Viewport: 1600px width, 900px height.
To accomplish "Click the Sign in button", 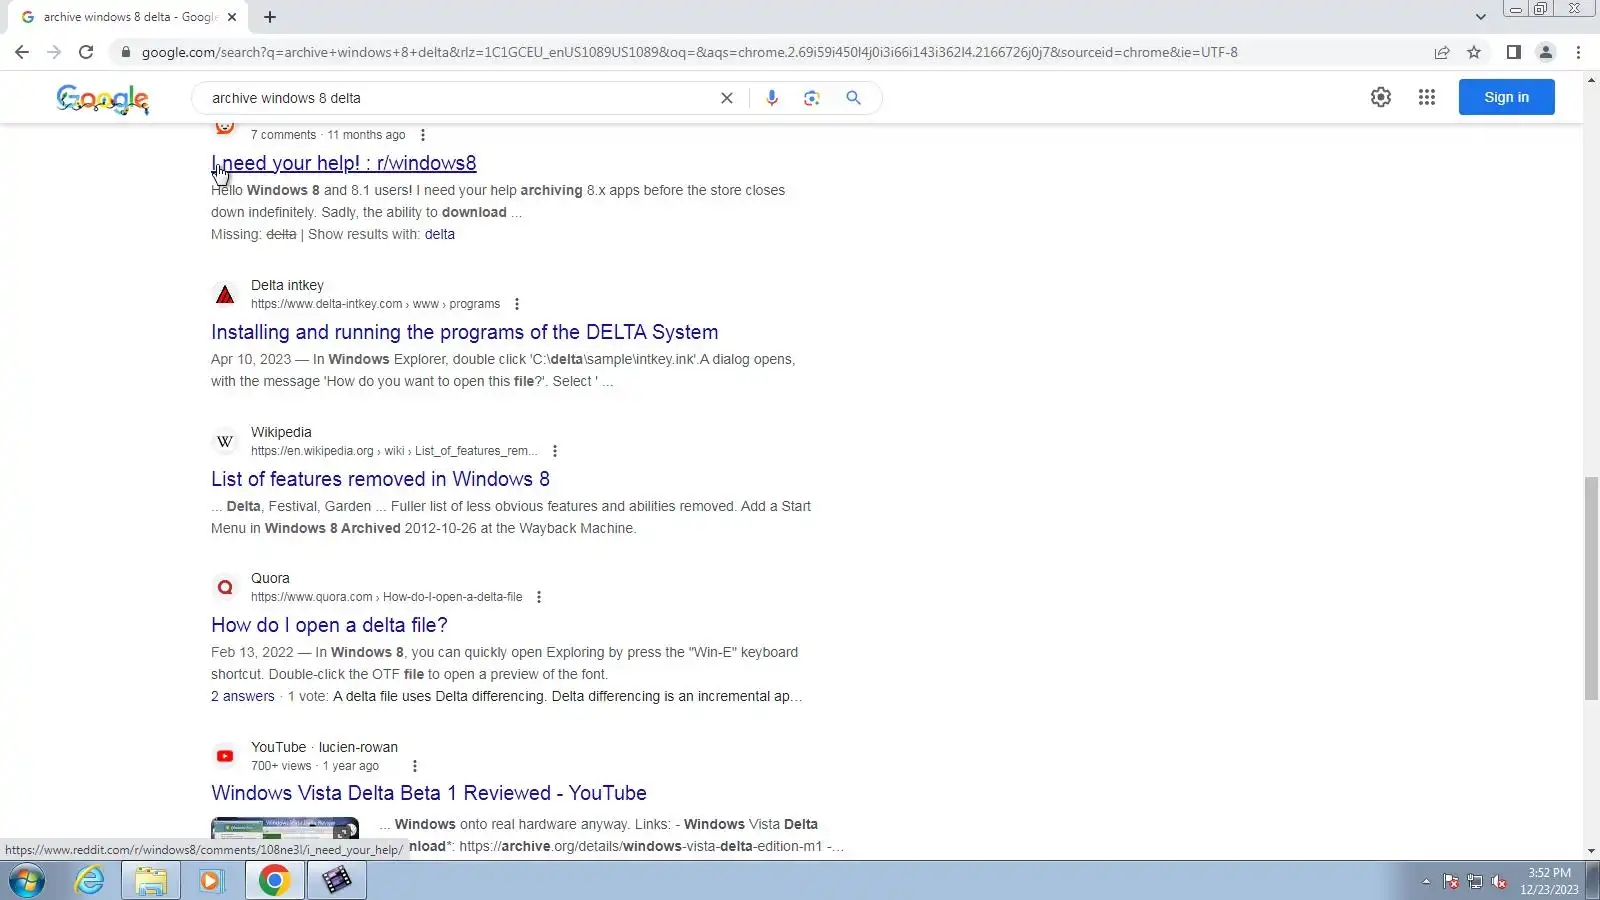I will [x=1506, y=97].
